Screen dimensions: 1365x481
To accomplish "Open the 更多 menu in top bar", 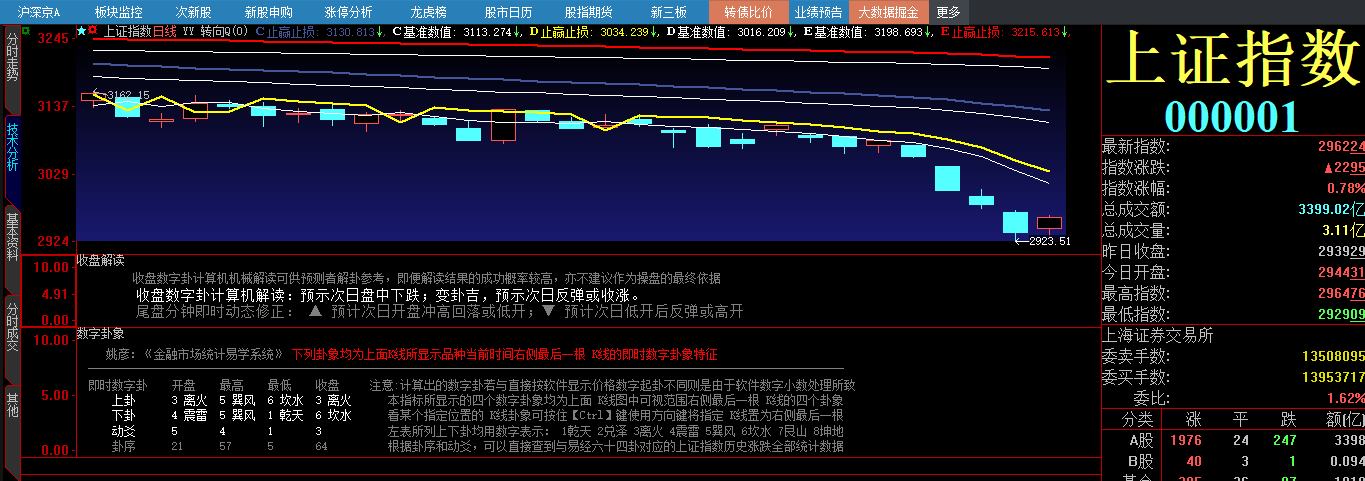I will [x=947, y=12].
